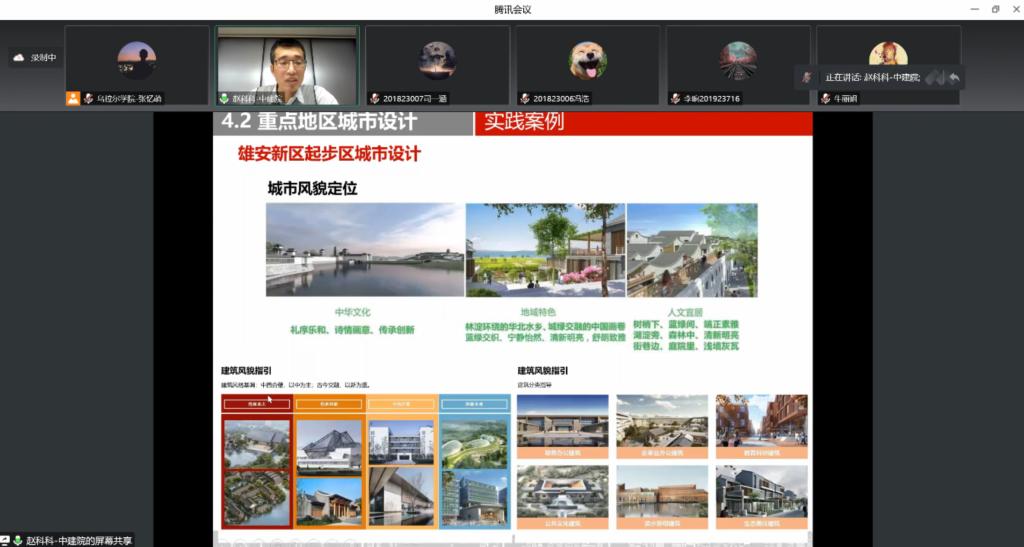Image resolution: width=1024 pixels, height=547 pixels.
Task: Select 乌拉尔学院-张亿硝's participant tile
Action: (x=137, y=65)
